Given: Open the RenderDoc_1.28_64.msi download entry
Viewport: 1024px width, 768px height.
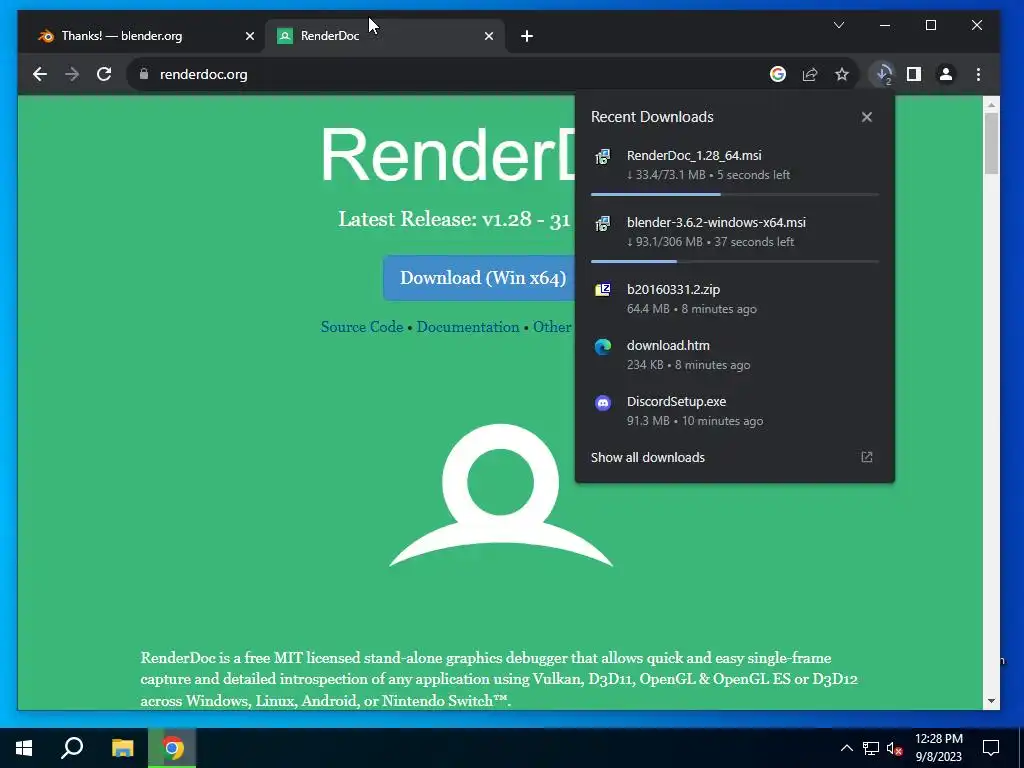Looking at the screenshot, I should tap(735, 165).
